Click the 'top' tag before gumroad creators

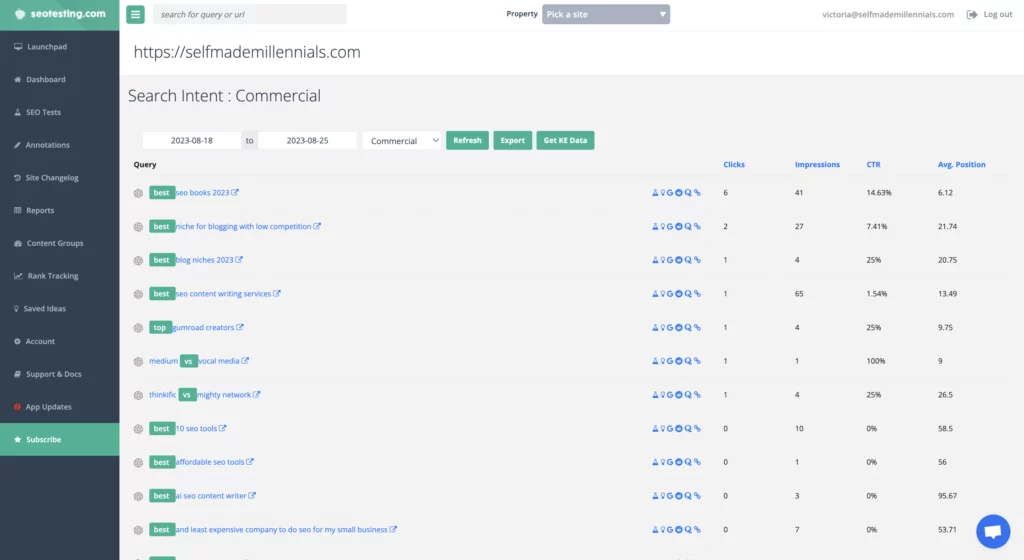pos(160,328)
